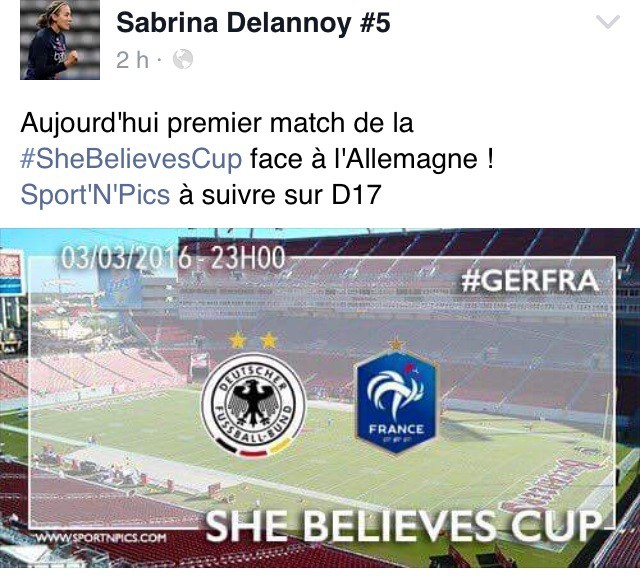Open Sabrina Delannoy's profile picture
The width and height of the screenshot is (640, 579).
pyautogui.click(x=60, y=40)
